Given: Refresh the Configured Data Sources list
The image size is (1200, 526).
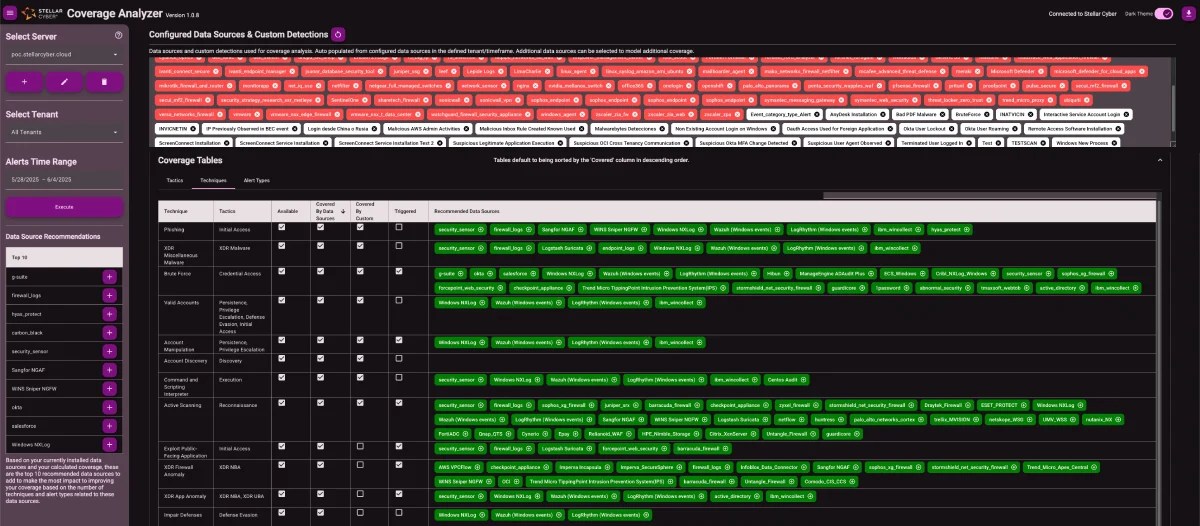Looking at the screenshot, I should pyautogui.click(x=337, y=35).
